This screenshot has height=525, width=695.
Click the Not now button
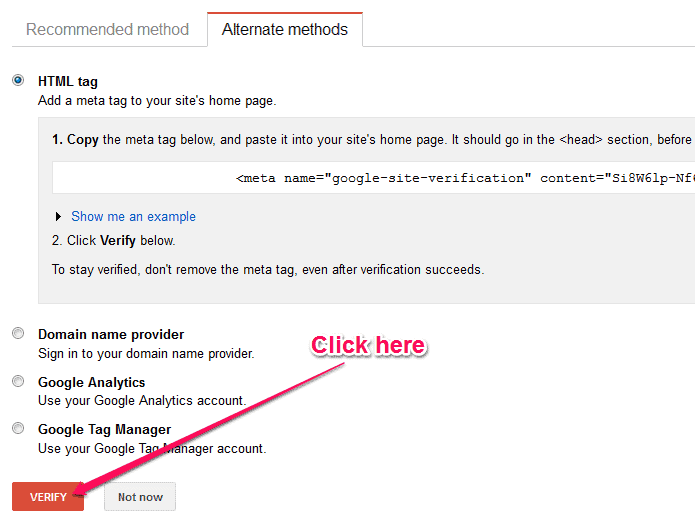140,497
